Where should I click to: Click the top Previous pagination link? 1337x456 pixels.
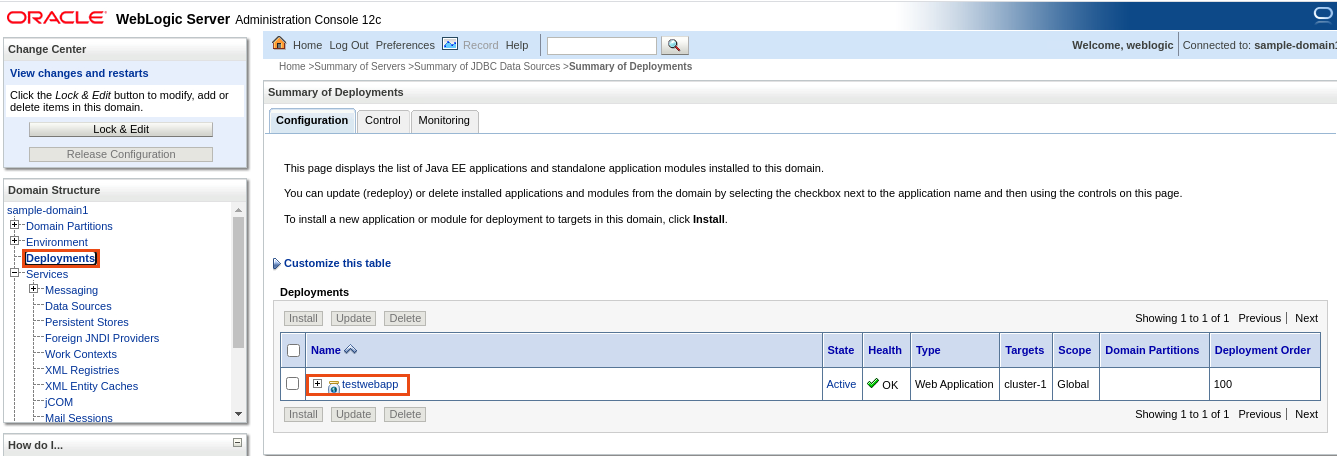[x=1259, y=318]
